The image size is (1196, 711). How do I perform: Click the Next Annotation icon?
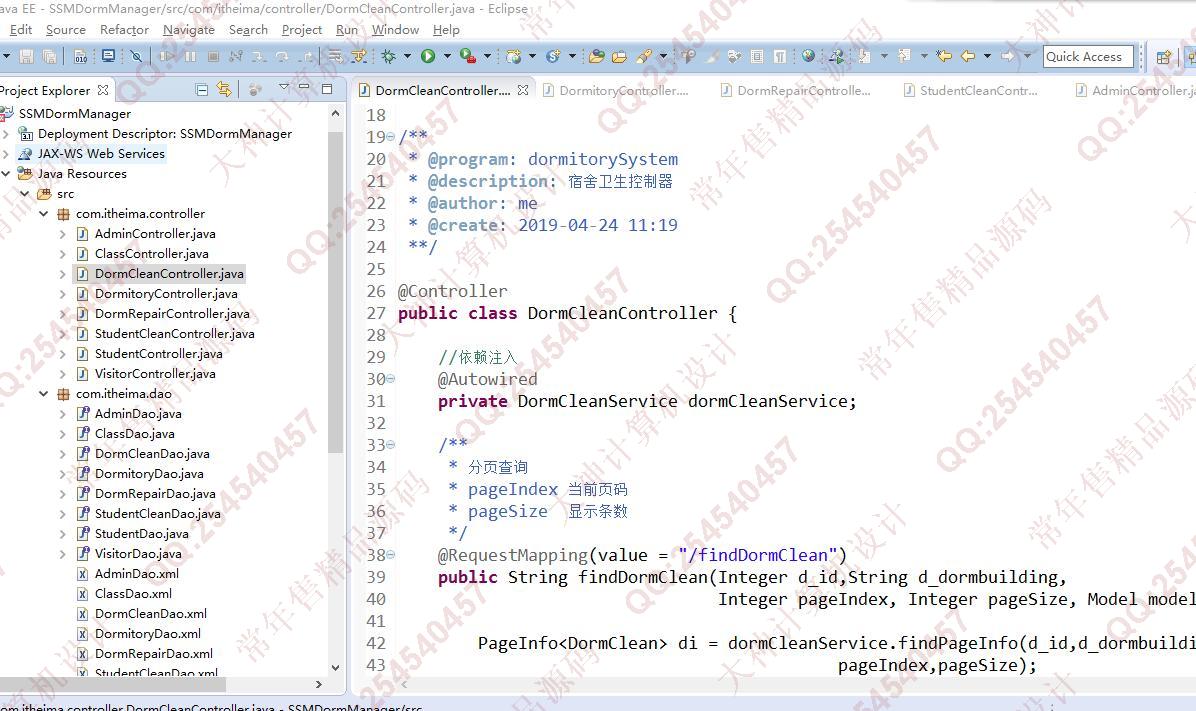tap(864, 56)
